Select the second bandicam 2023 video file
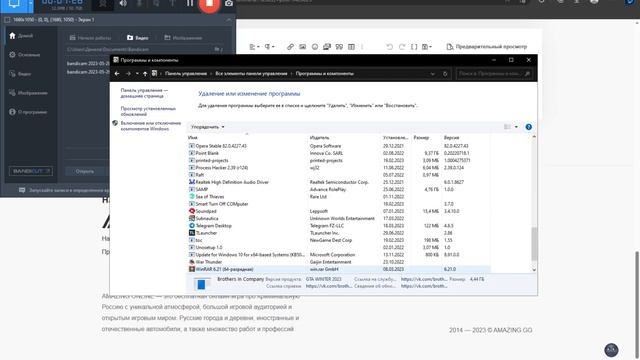Screen dimensions: 640x360 pyautogui.click(x=88, y=72)
